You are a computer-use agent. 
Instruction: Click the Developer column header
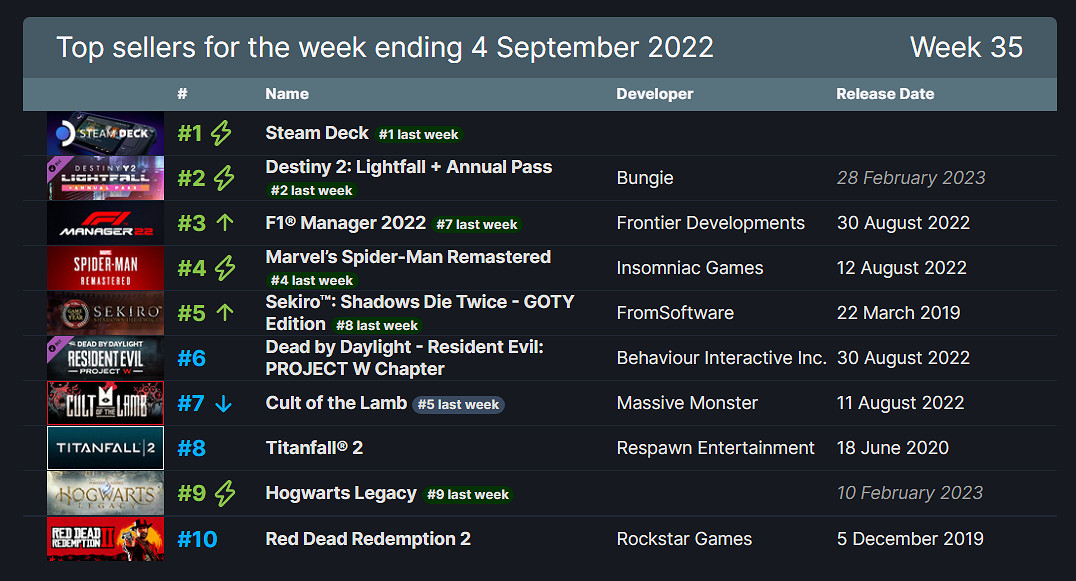click(x=654, y=94)
